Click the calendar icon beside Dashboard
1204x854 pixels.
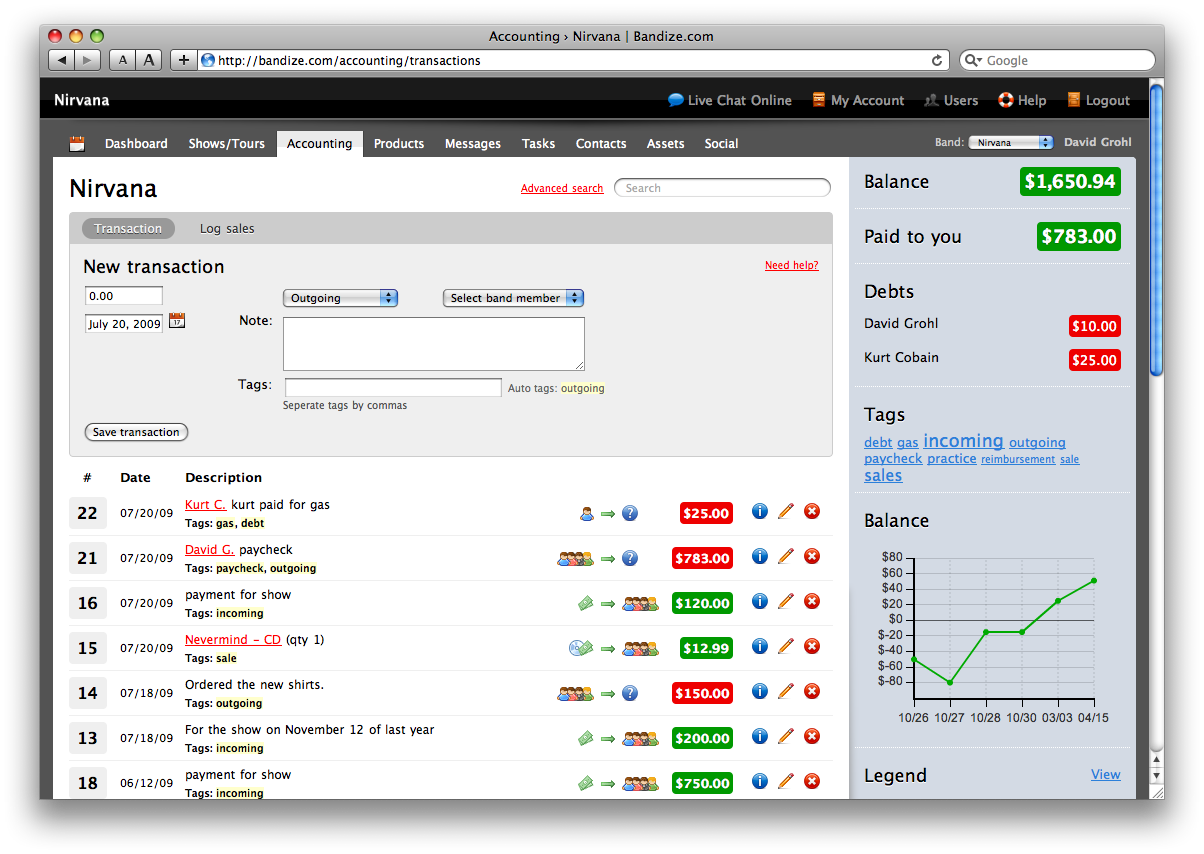77,144
